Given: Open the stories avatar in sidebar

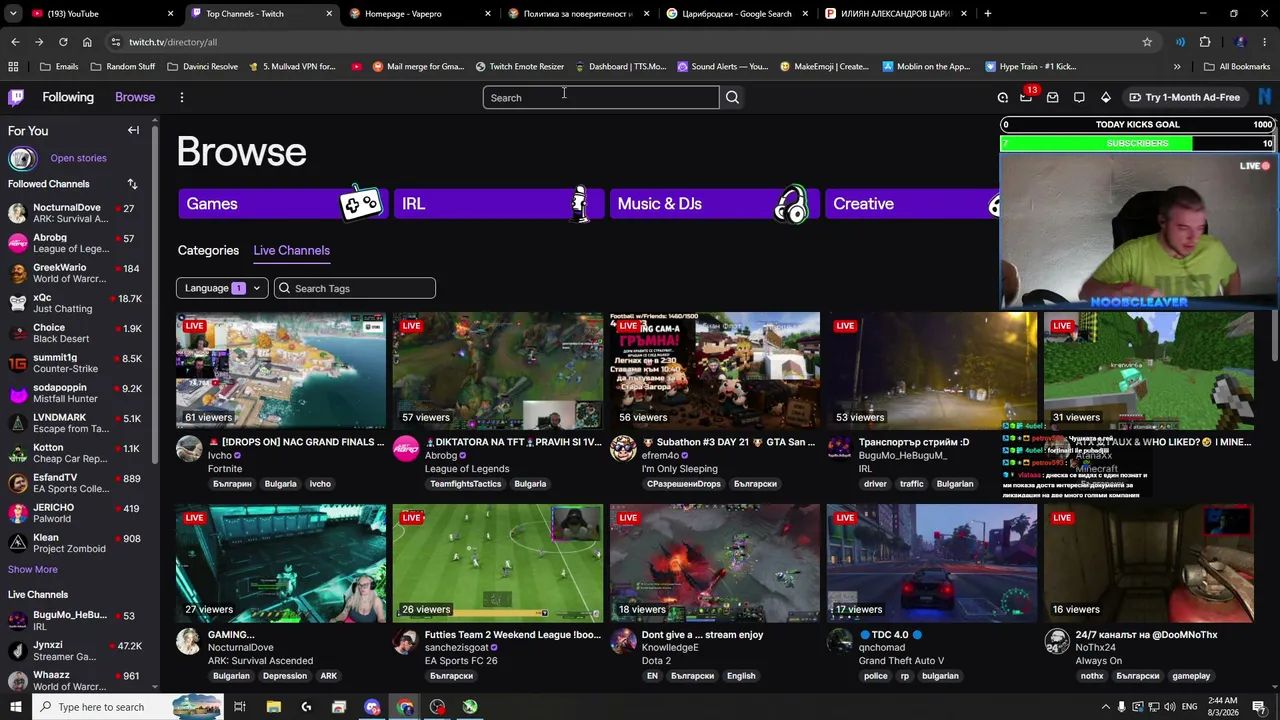Looking at the screenshot, I should coord(22,158).
